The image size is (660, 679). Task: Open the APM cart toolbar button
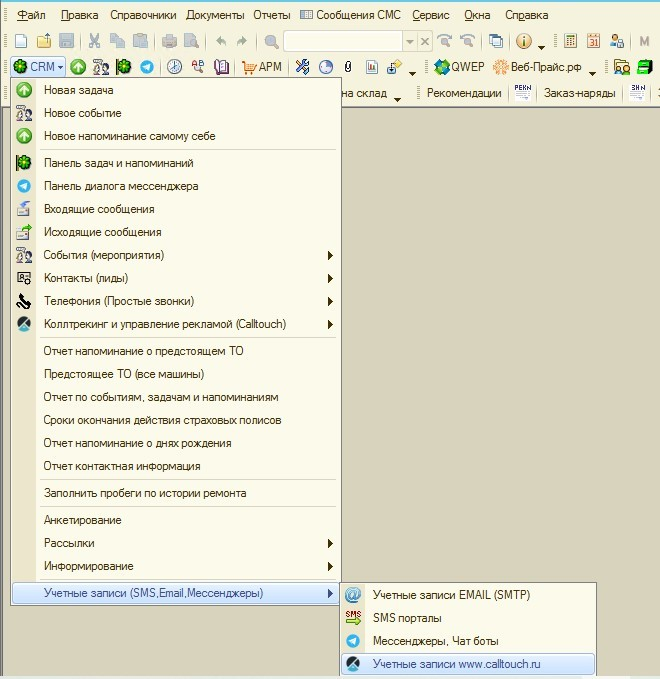pyautogui.click(x=262, y=67)
